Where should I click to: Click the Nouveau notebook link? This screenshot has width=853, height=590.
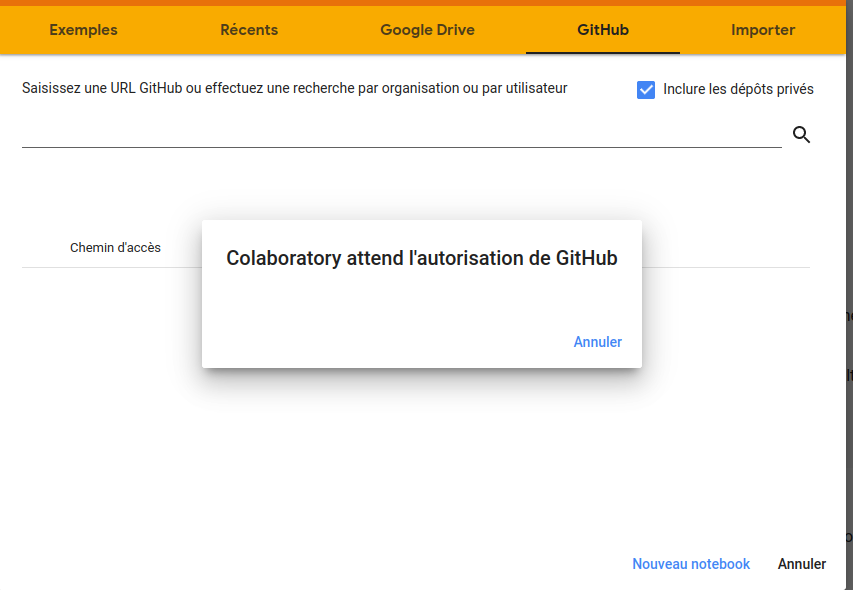691,564
